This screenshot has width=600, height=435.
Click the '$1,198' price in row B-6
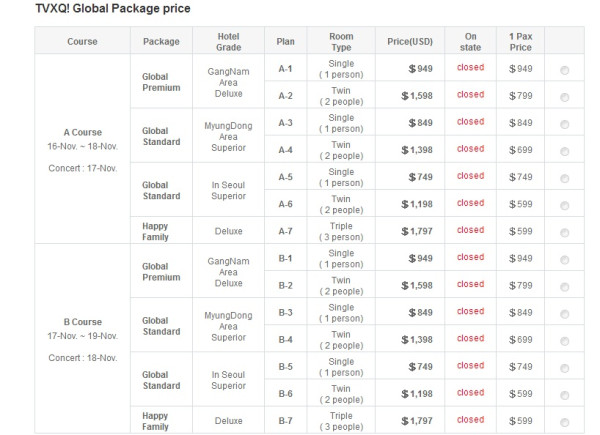click(x=417, y=394)
